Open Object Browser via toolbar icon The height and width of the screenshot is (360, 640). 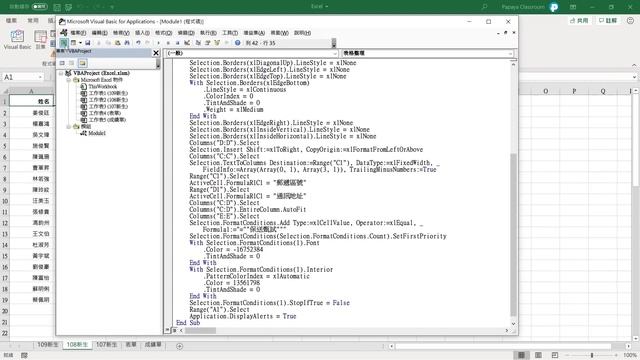click(217, 43)
